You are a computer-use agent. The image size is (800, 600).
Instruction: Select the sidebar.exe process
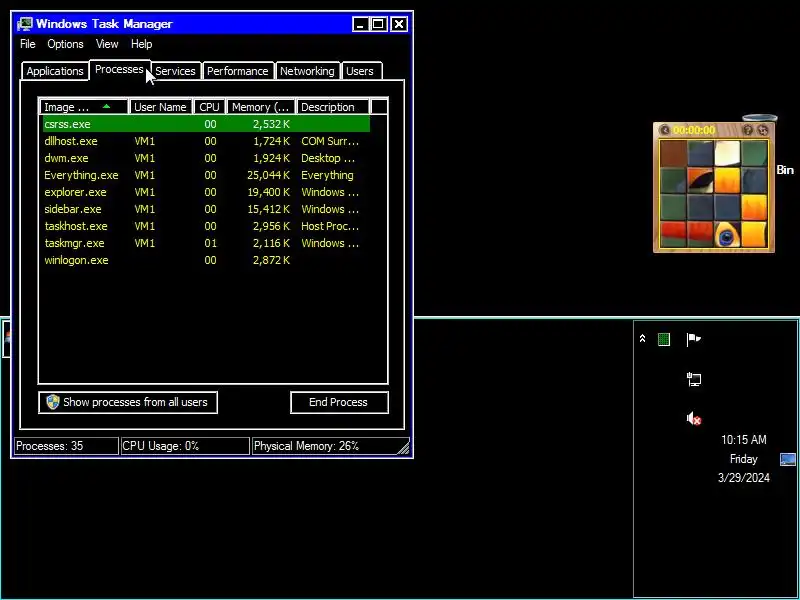pyautogui.click(x=206, y=209)
